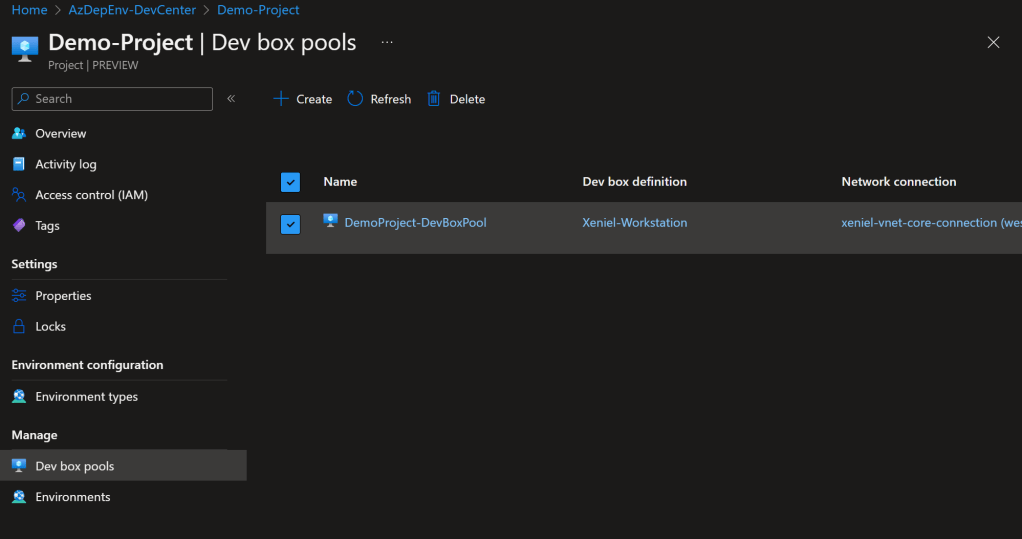Click the Environment types icon

(x=19, y=397)
